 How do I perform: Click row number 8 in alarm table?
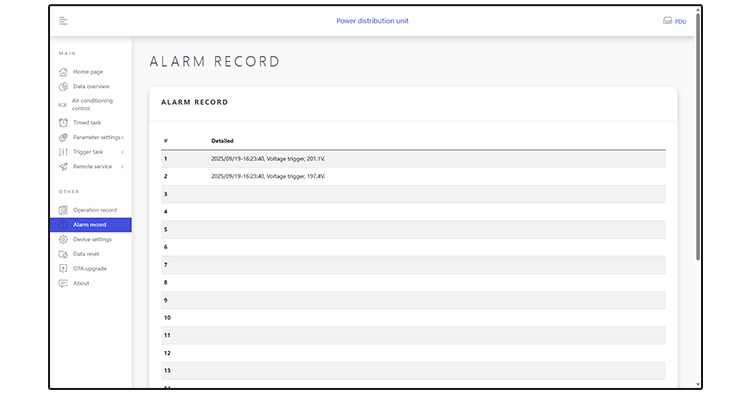[x=165, y=282]
